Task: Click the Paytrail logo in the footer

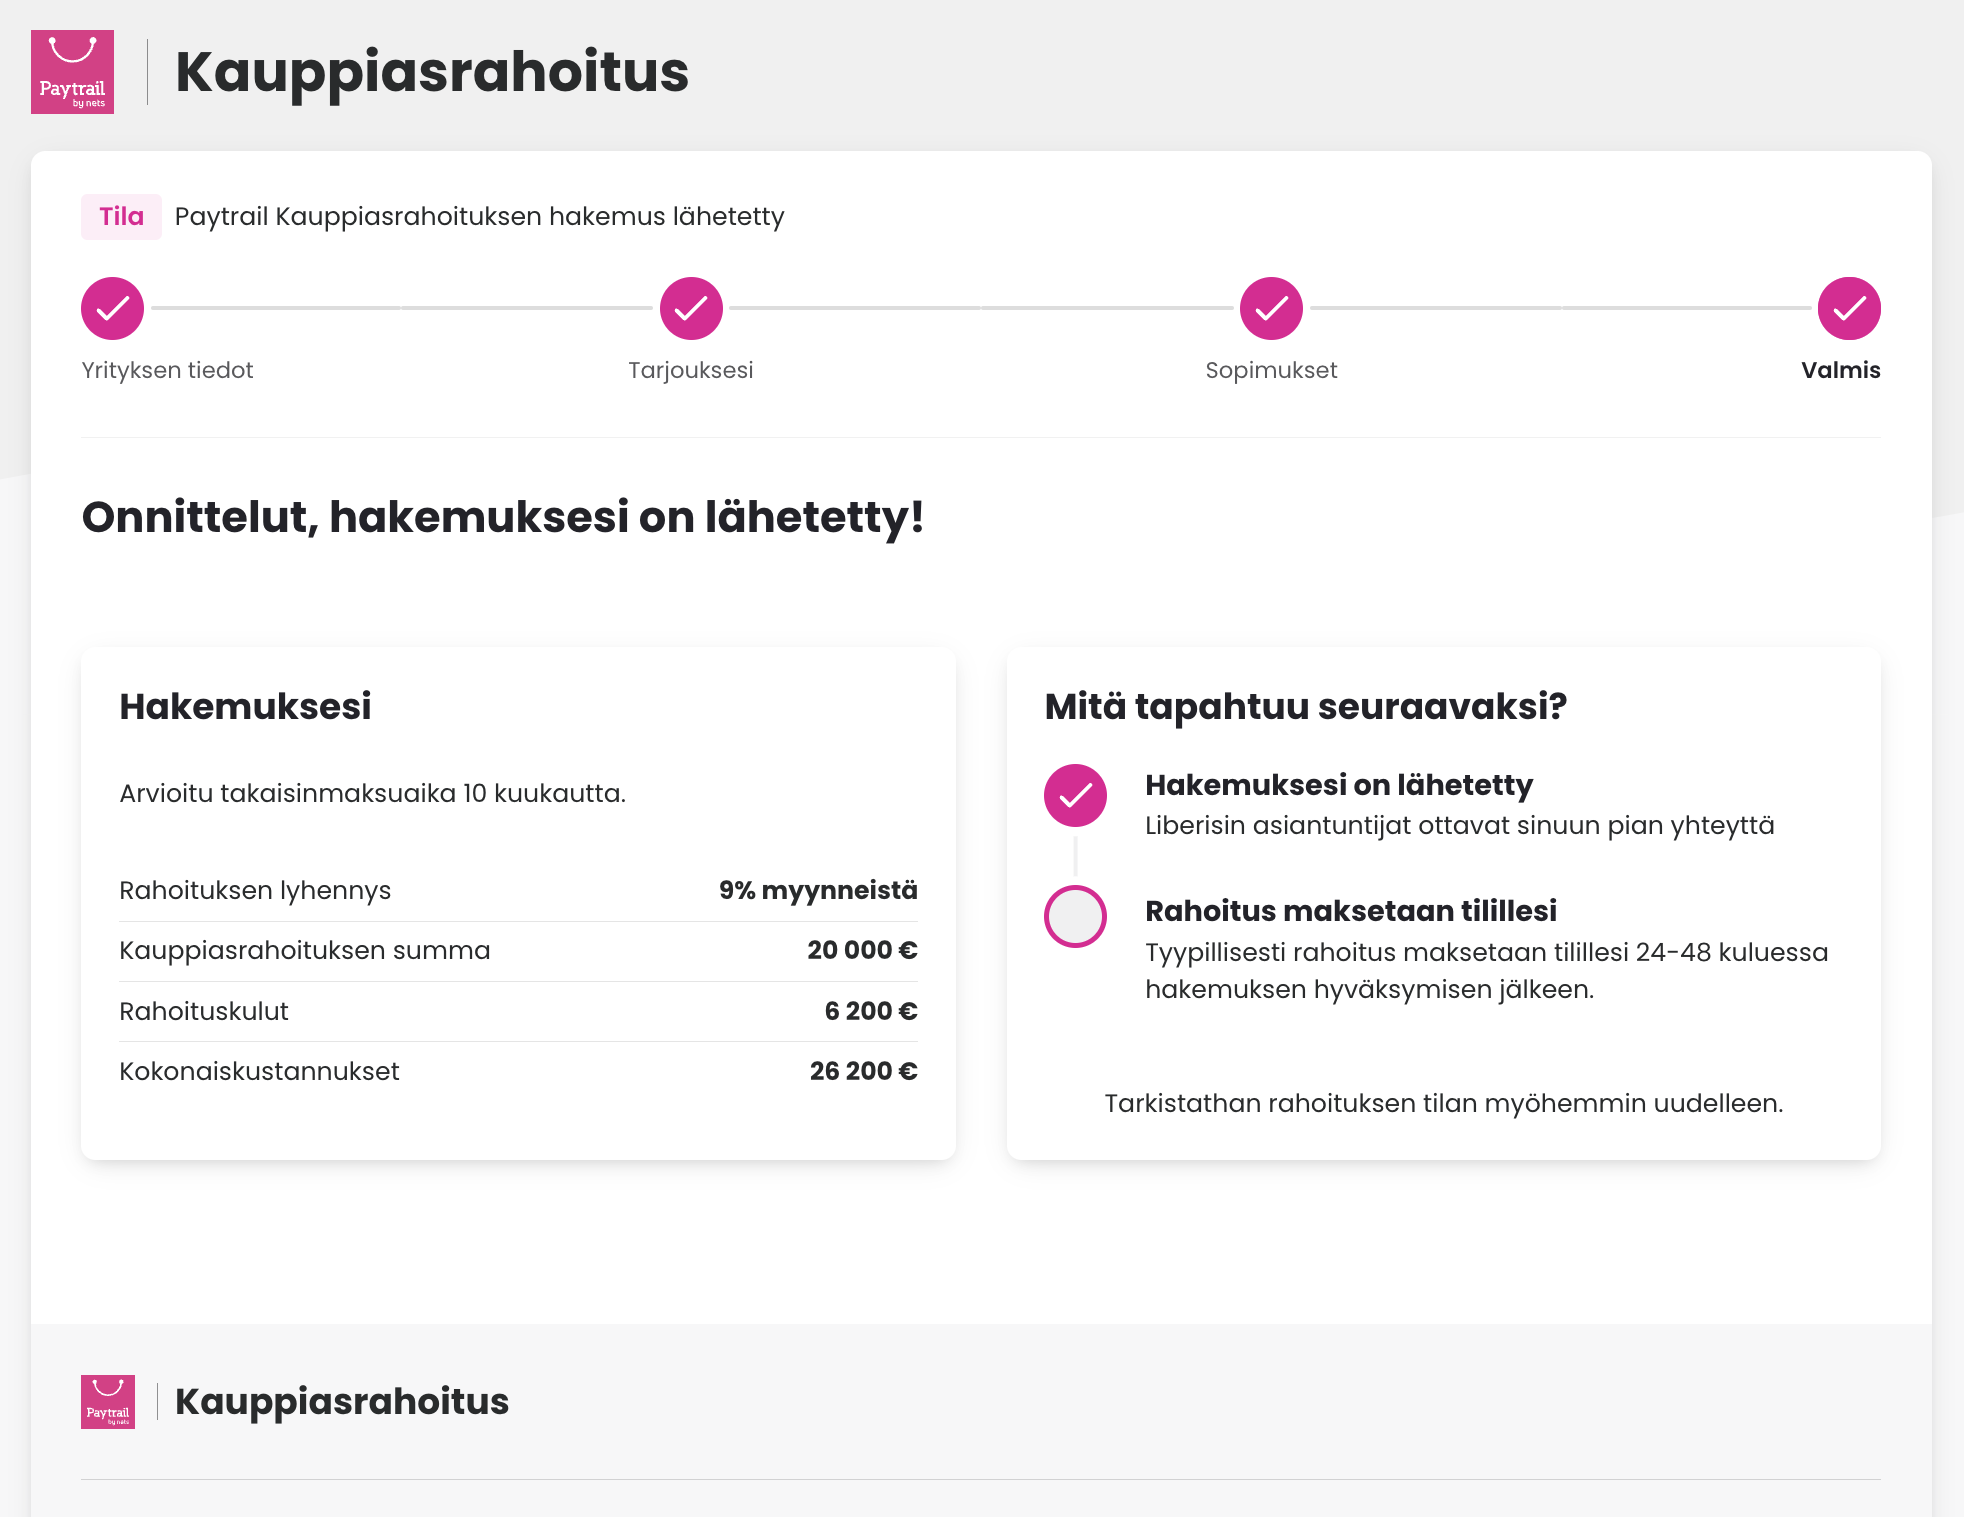Action: coord(108,1401)
